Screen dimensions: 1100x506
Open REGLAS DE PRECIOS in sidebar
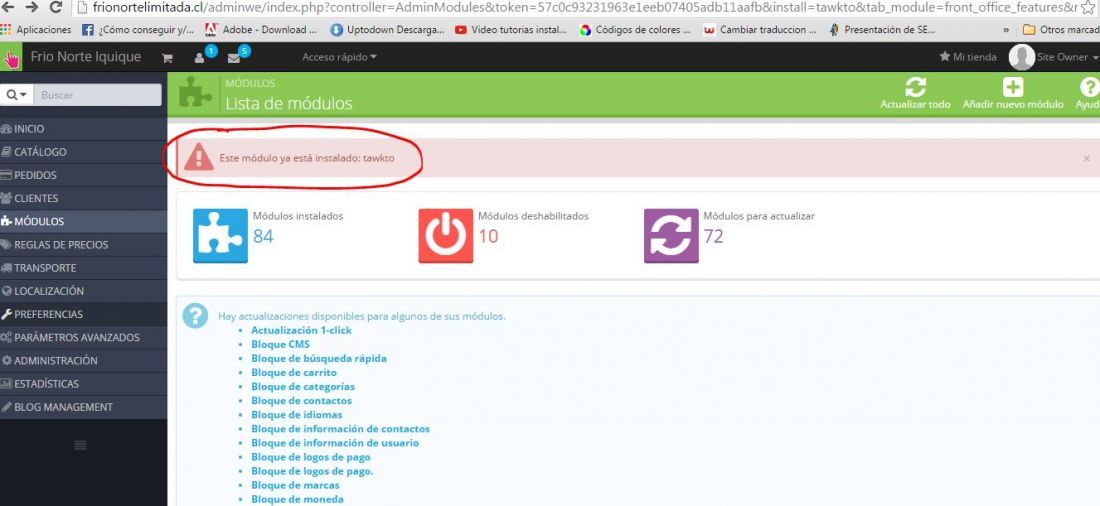[x=83, y=245]
